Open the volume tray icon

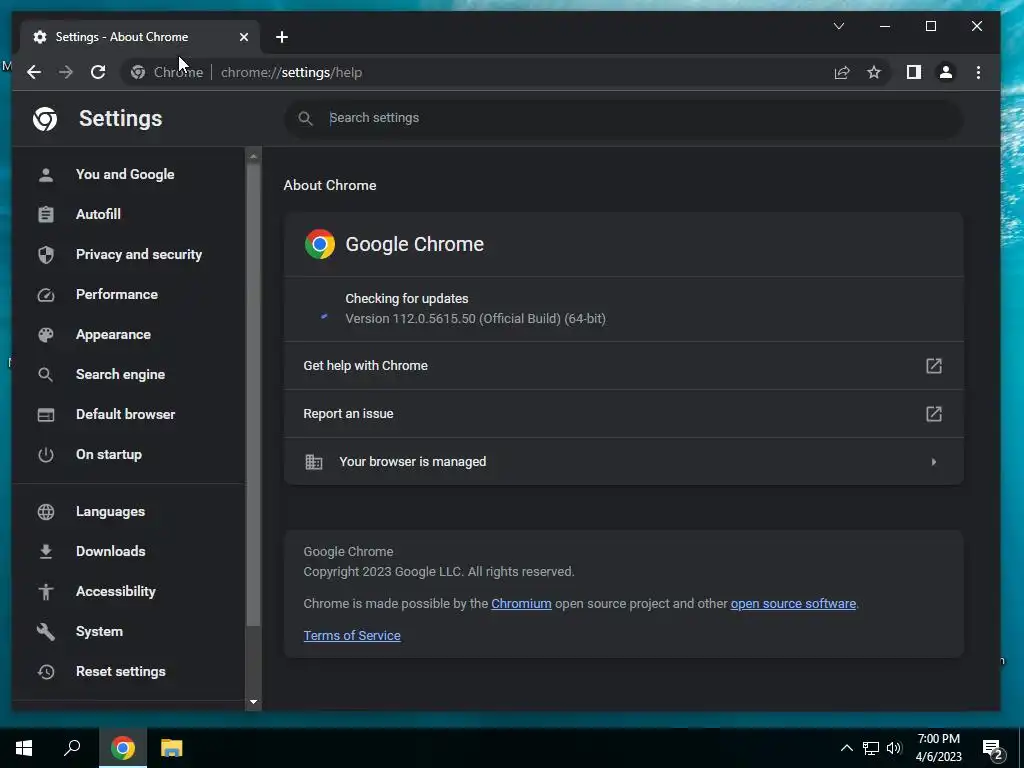pos(894,748)
